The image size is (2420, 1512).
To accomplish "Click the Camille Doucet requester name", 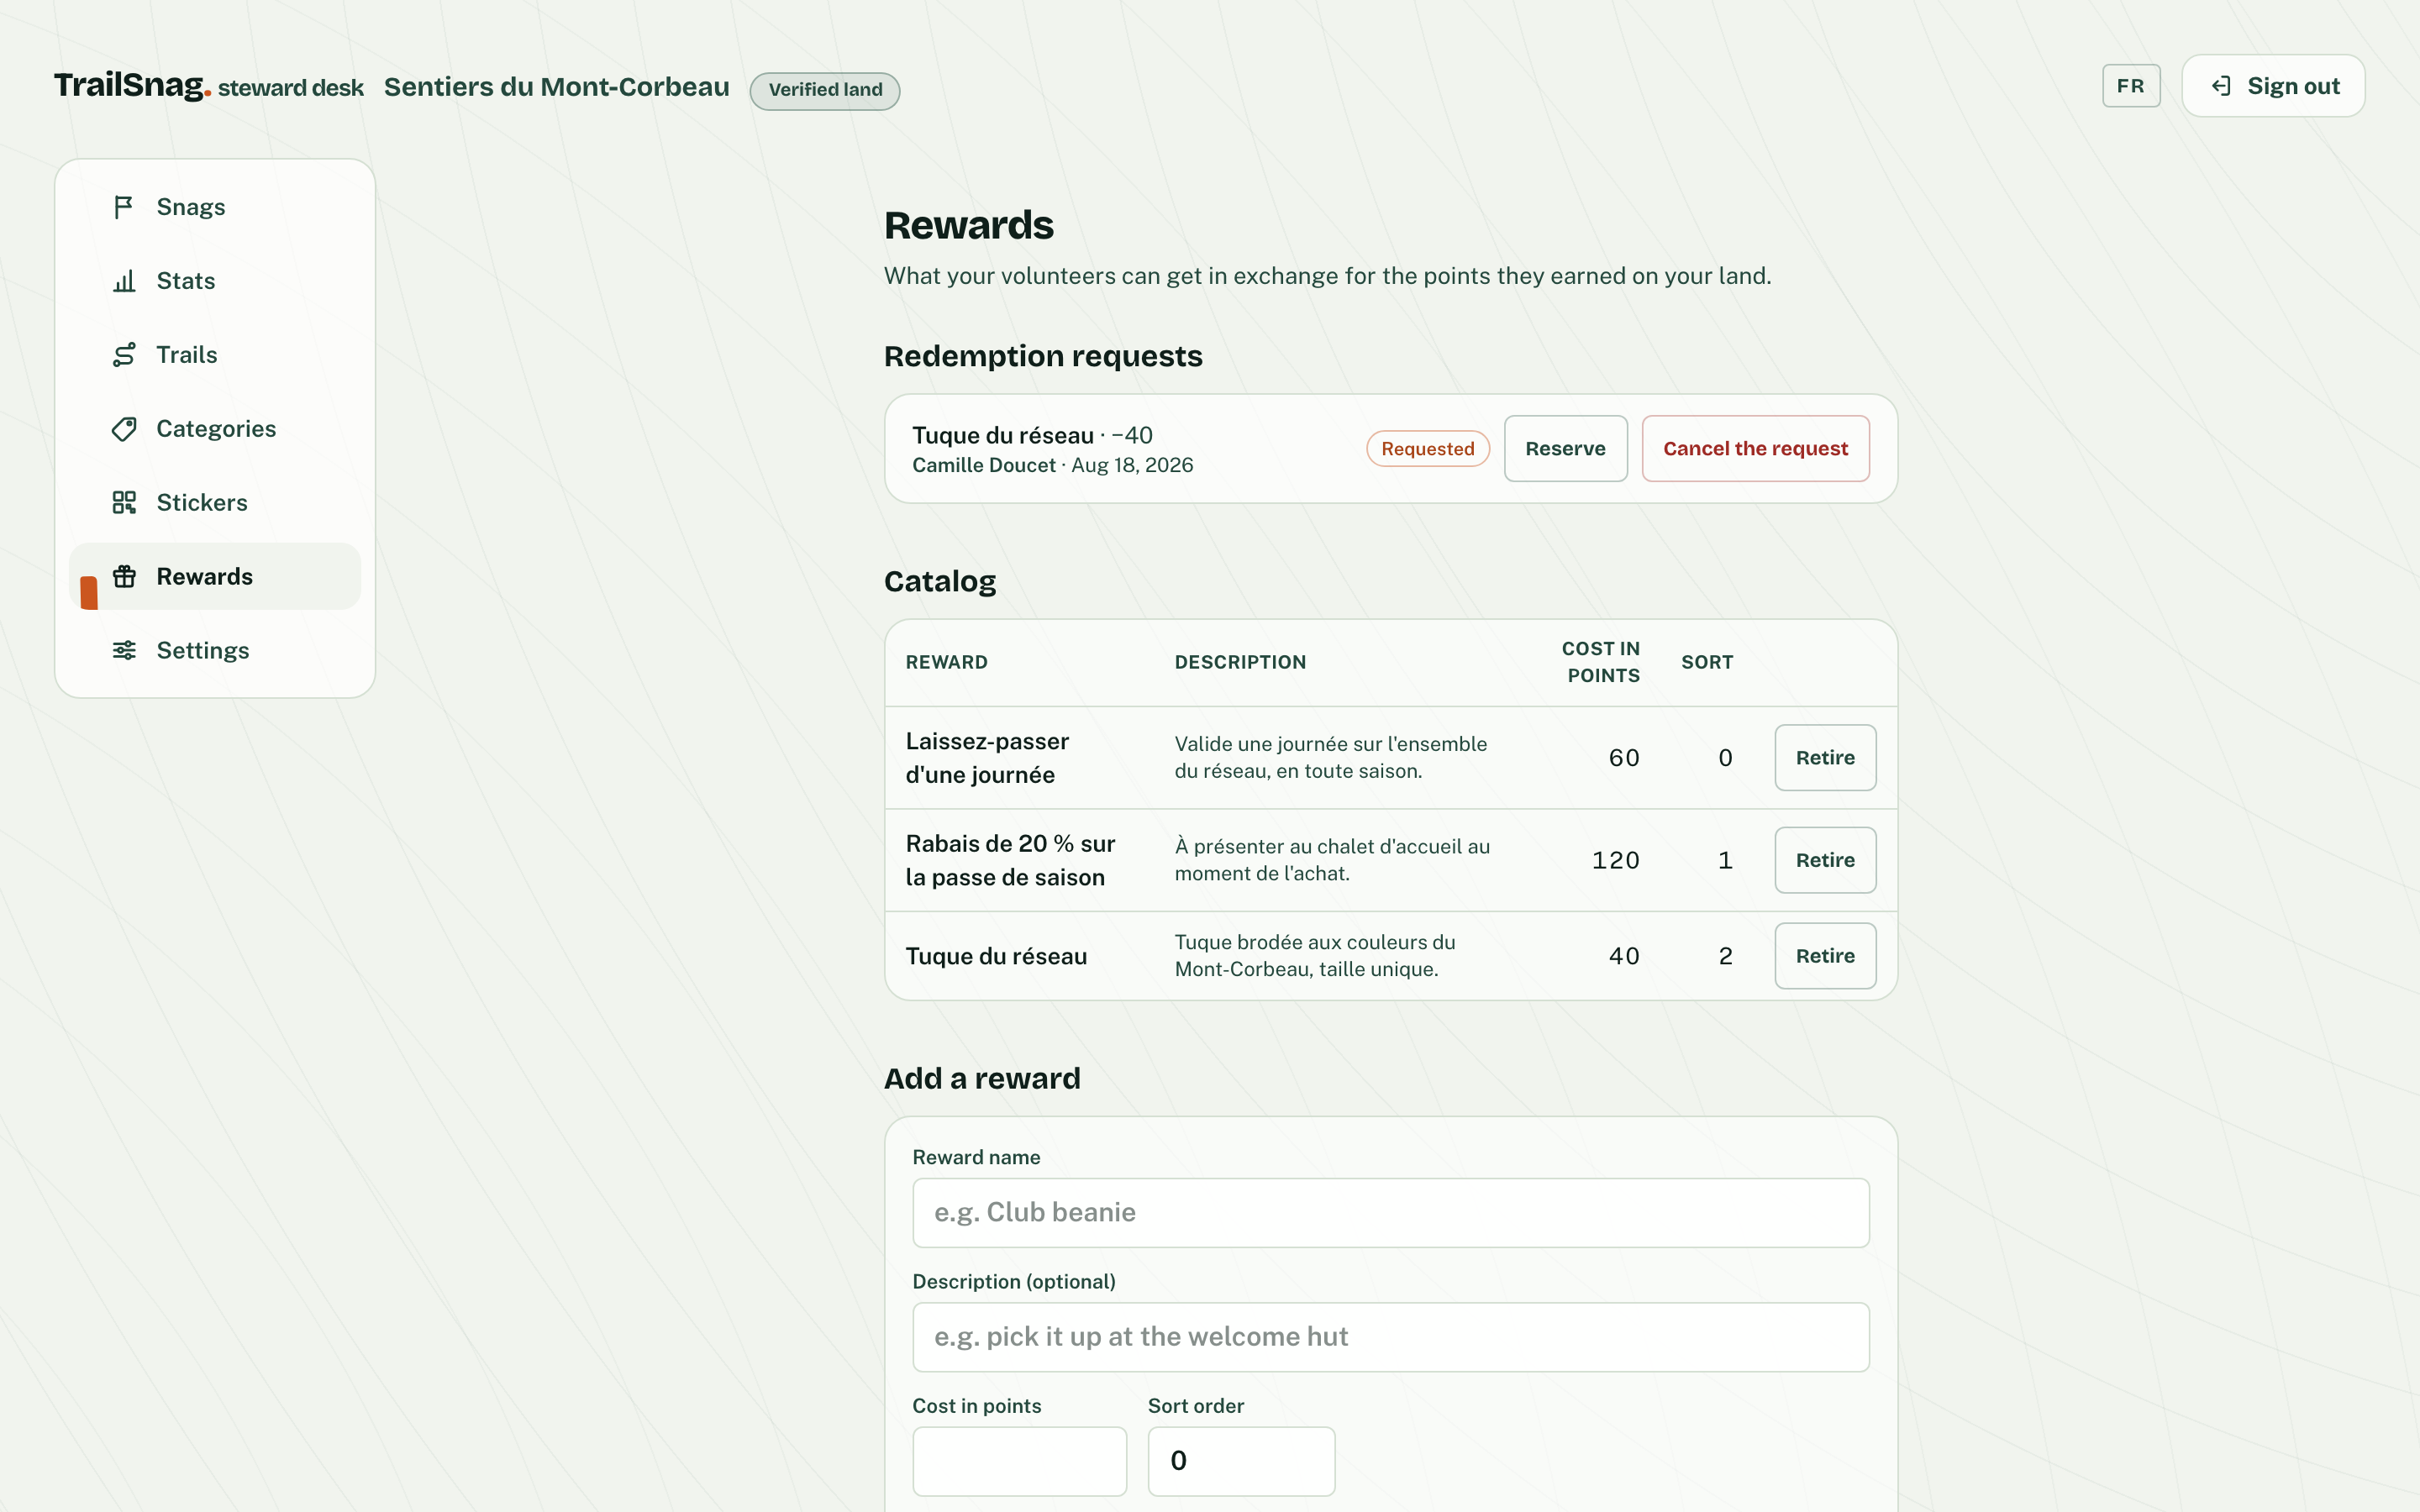I will coord(983,465).
